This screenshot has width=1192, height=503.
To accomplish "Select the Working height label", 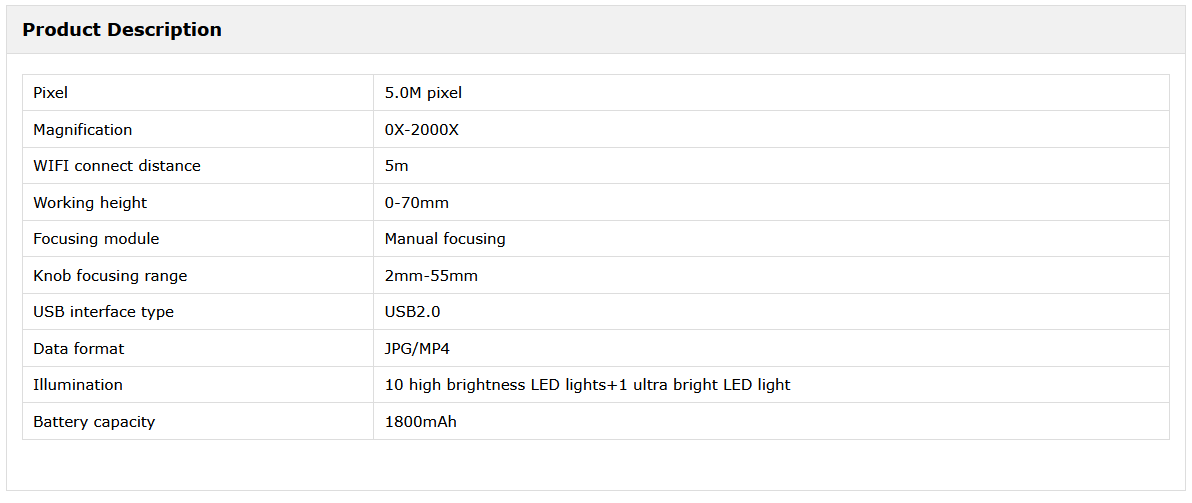I will coord(90,203).
